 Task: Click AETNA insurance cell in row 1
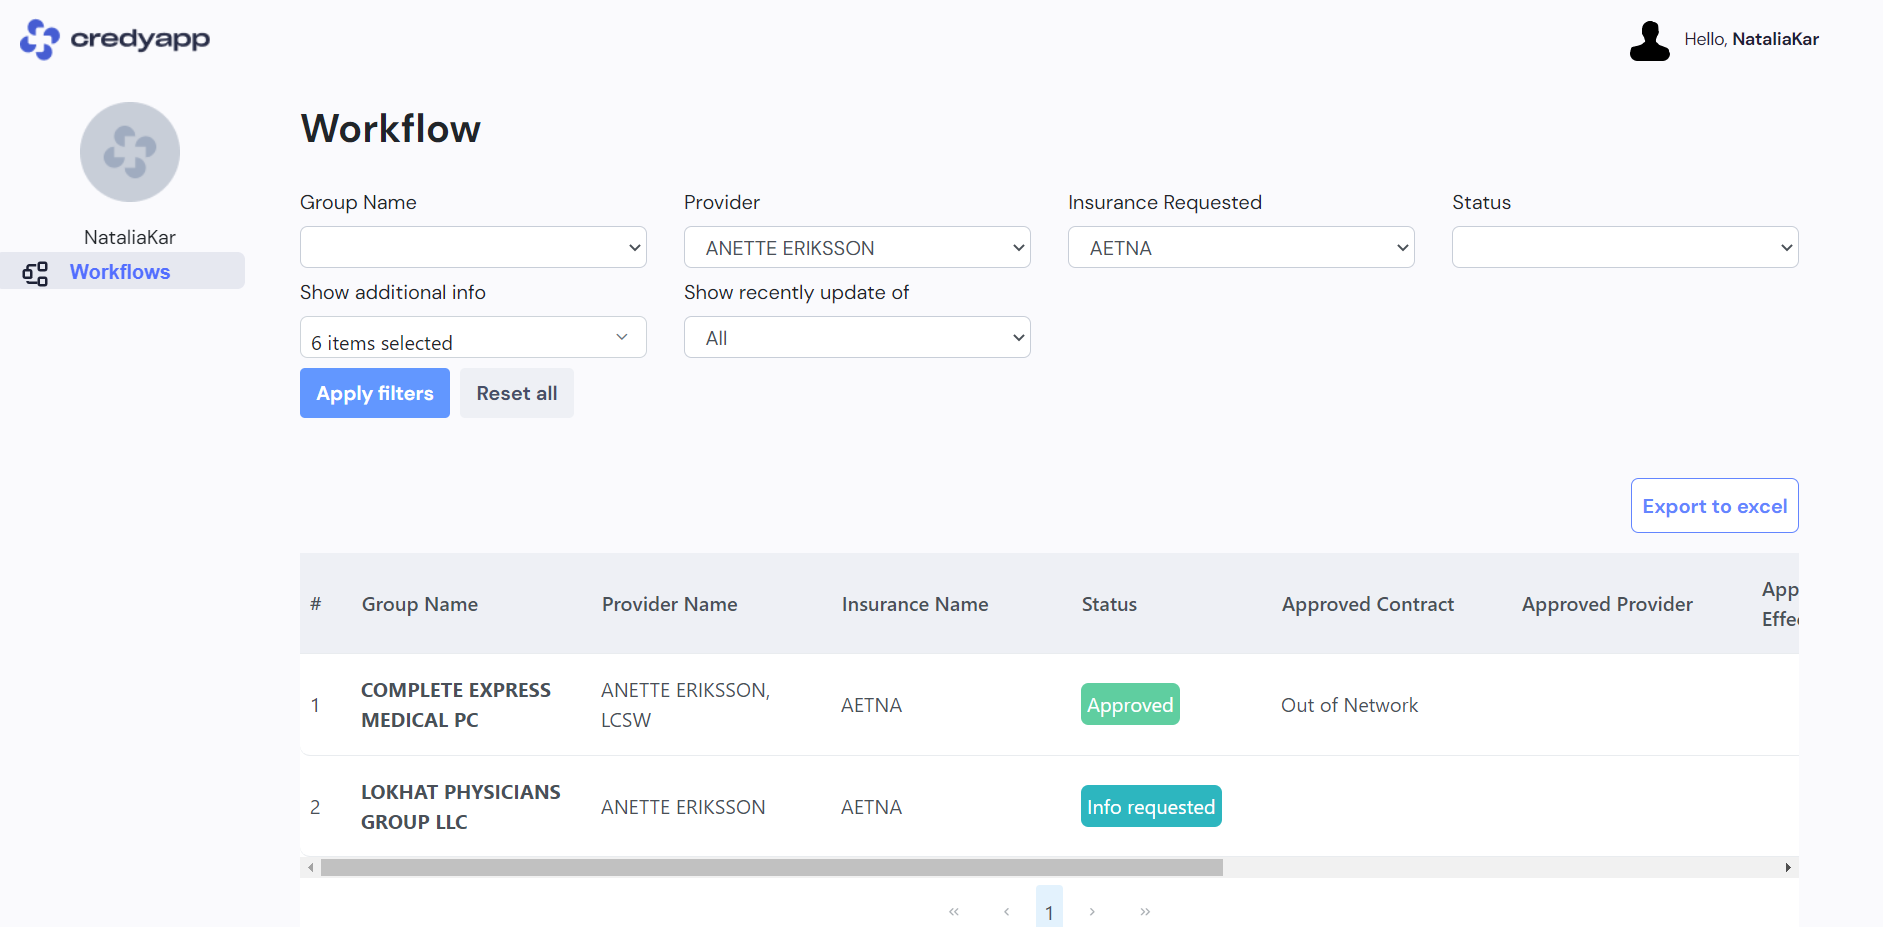[x=871, y=705]
